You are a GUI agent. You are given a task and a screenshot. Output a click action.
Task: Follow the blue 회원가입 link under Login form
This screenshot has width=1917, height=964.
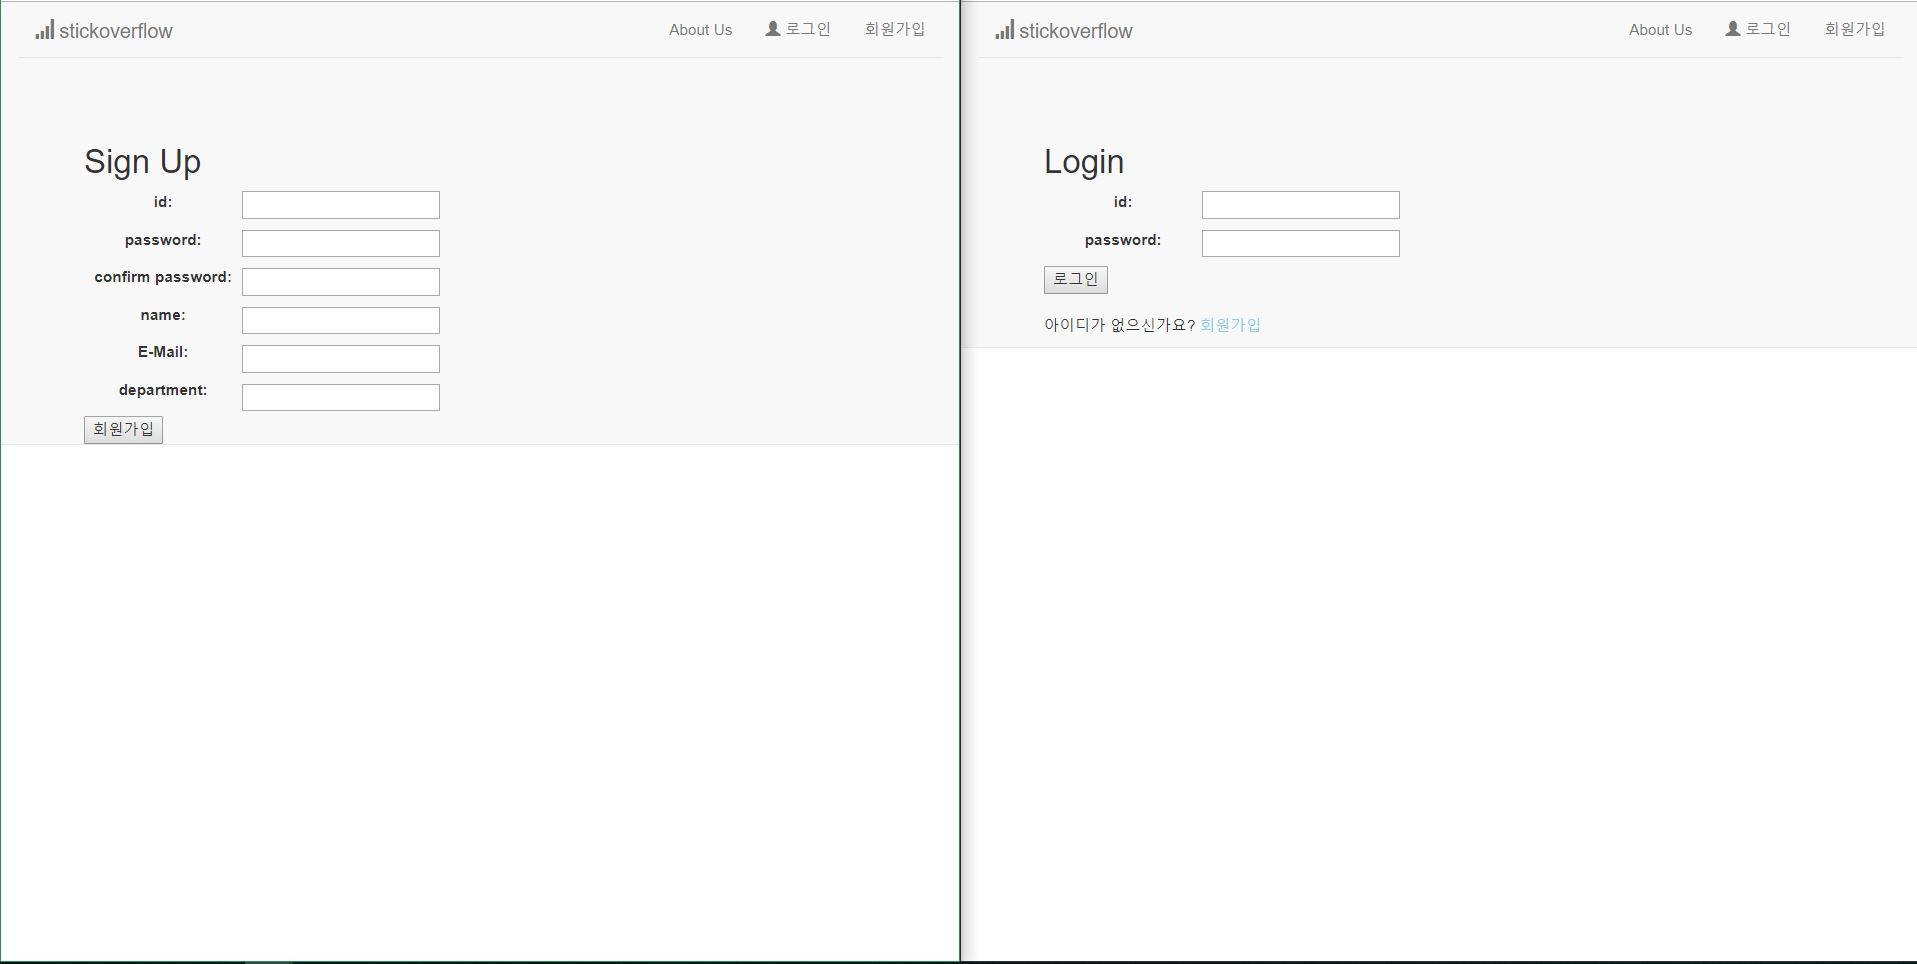(x=1230, y=325)
